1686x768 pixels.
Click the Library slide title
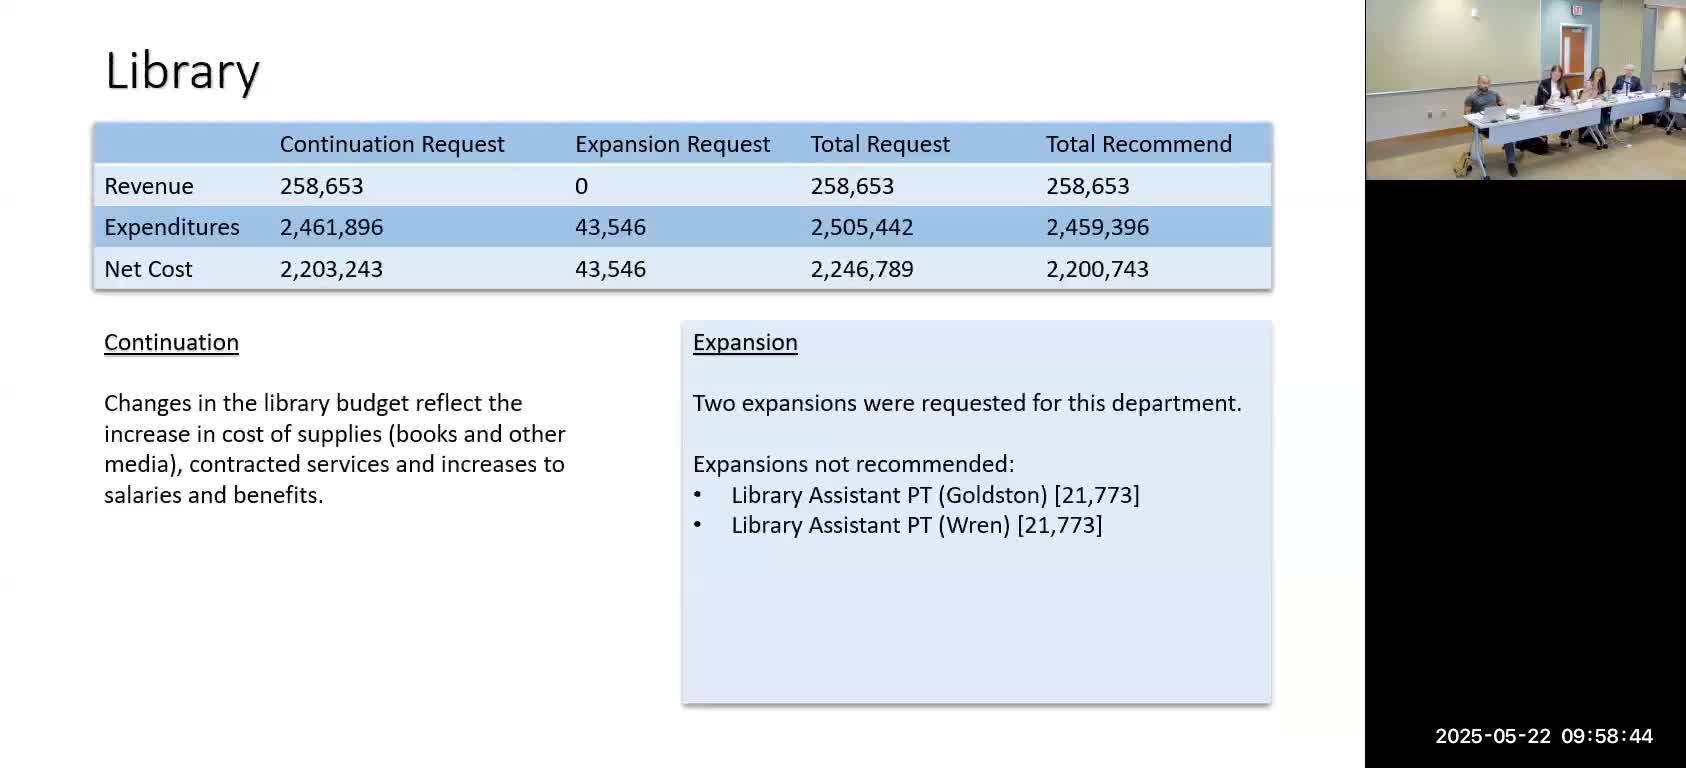pyautogui.click(x=182, y=72)
